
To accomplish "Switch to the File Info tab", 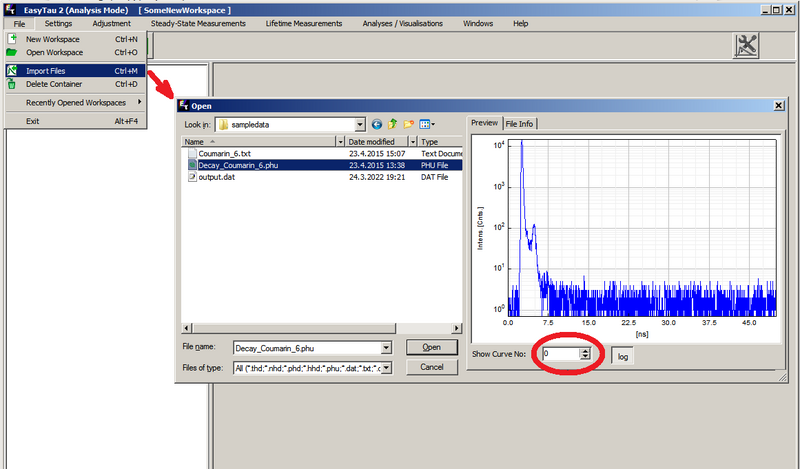I will coord(519,123).
